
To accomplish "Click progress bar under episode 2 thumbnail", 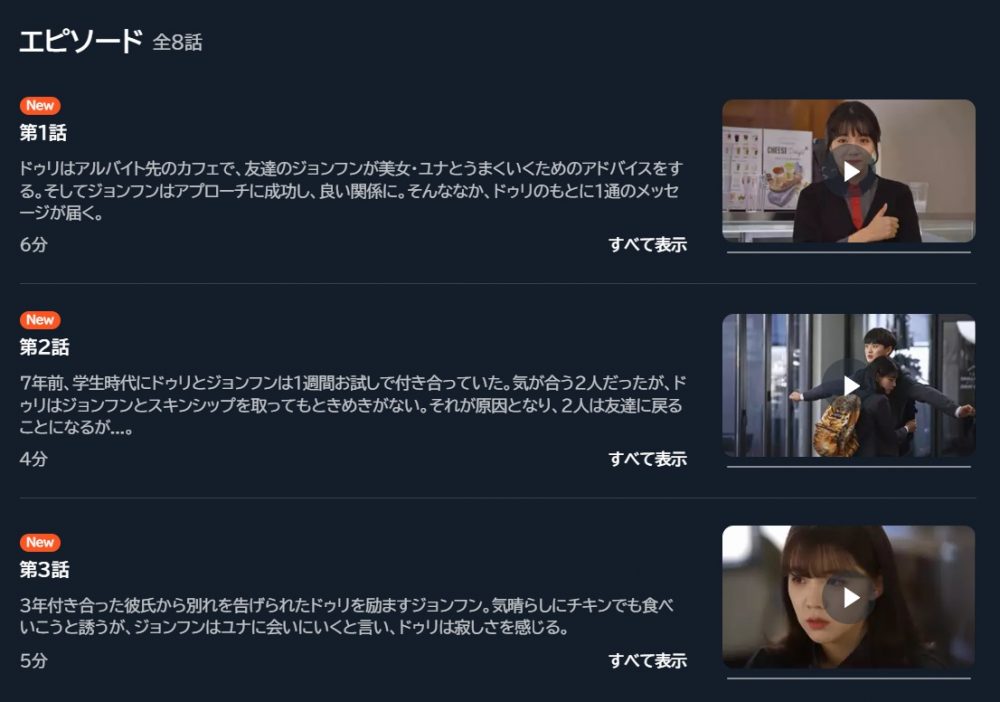I will [x=849, y=467].
